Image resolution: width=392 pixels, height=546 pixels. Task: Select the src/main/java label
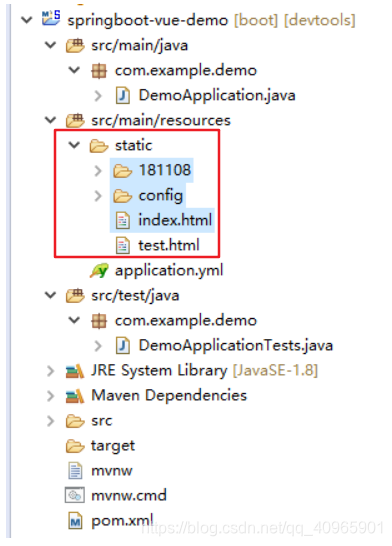140,46
